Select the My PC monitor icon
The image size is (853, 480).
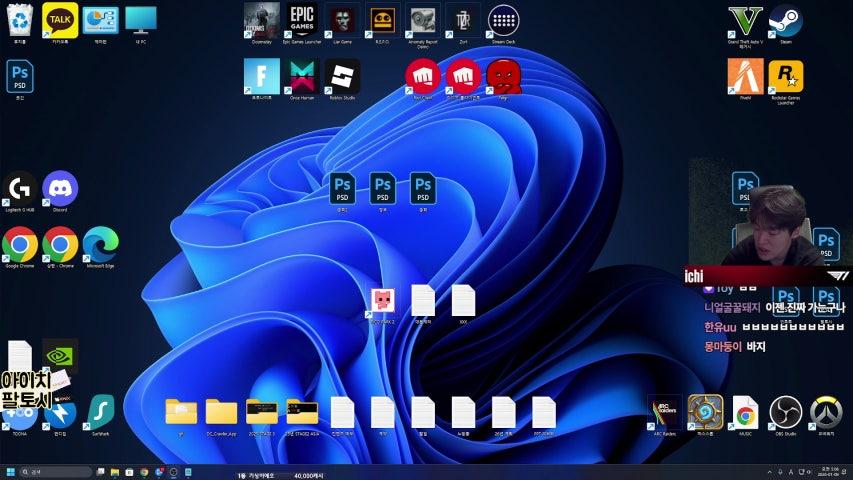(140, 23)
